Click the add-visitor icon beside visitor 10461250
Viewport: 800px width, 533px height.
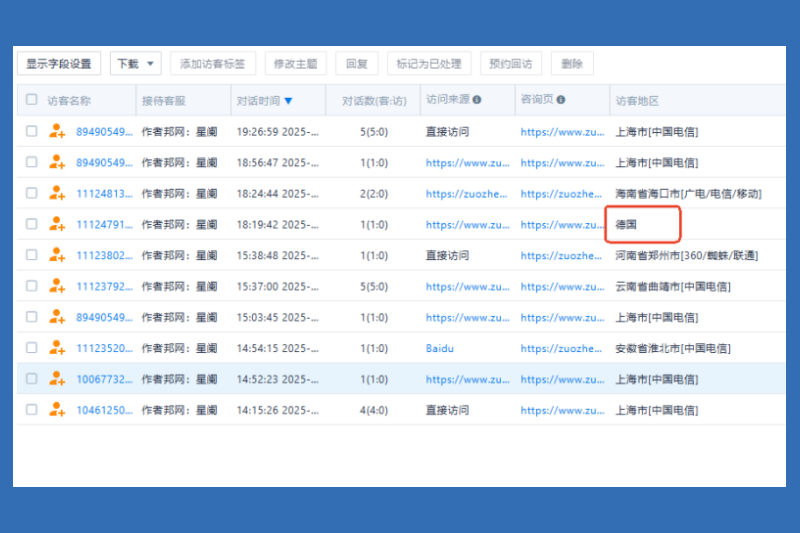coord(57,410)
